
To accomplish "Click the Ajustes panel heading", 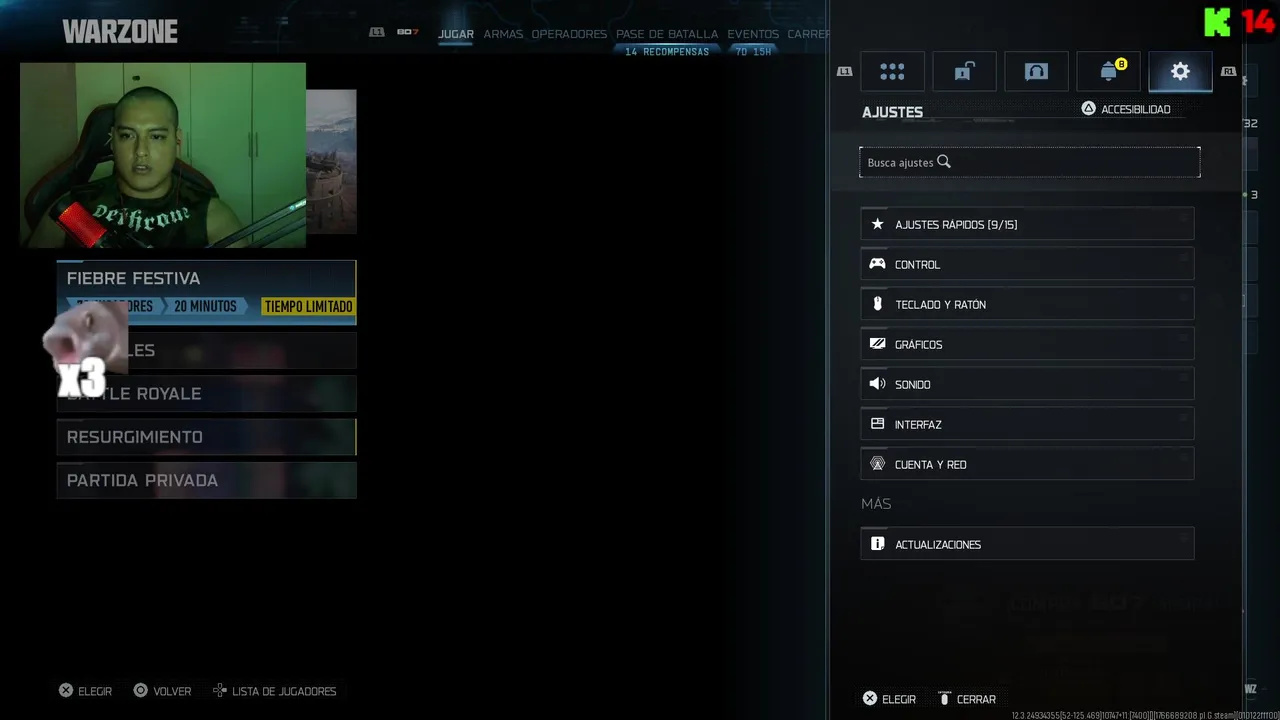I will 892,112.
